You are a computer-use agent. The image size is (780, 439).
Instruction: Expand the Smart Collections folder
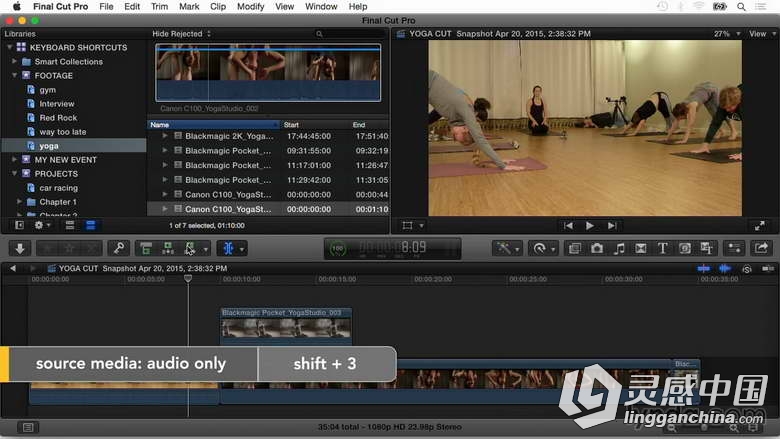14,61
